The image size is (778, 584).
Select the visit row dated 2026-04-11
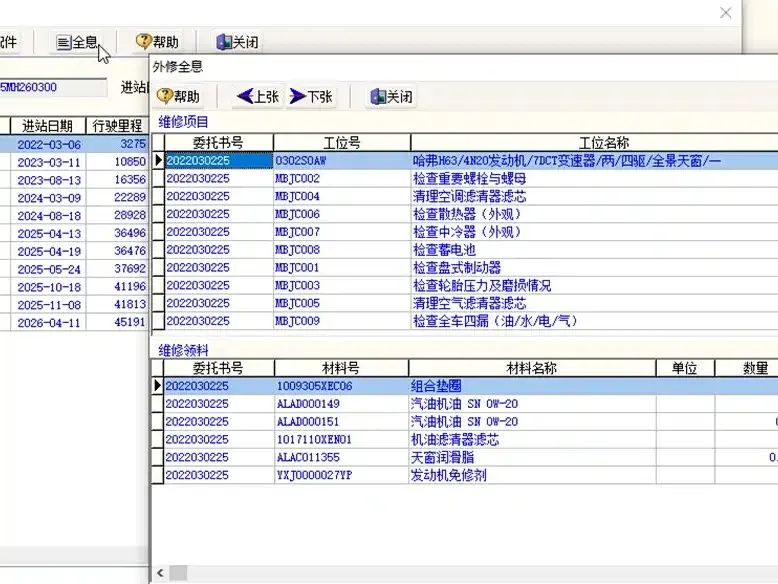[x=74, y=323]
